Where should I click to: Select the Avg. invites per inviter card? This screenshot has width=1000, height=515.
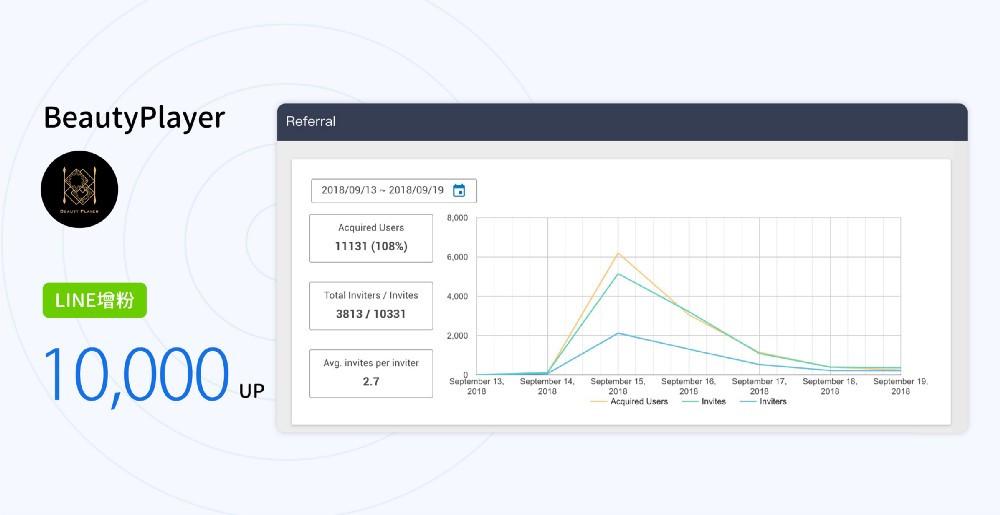pyautogui.click(x=371, y=374)
